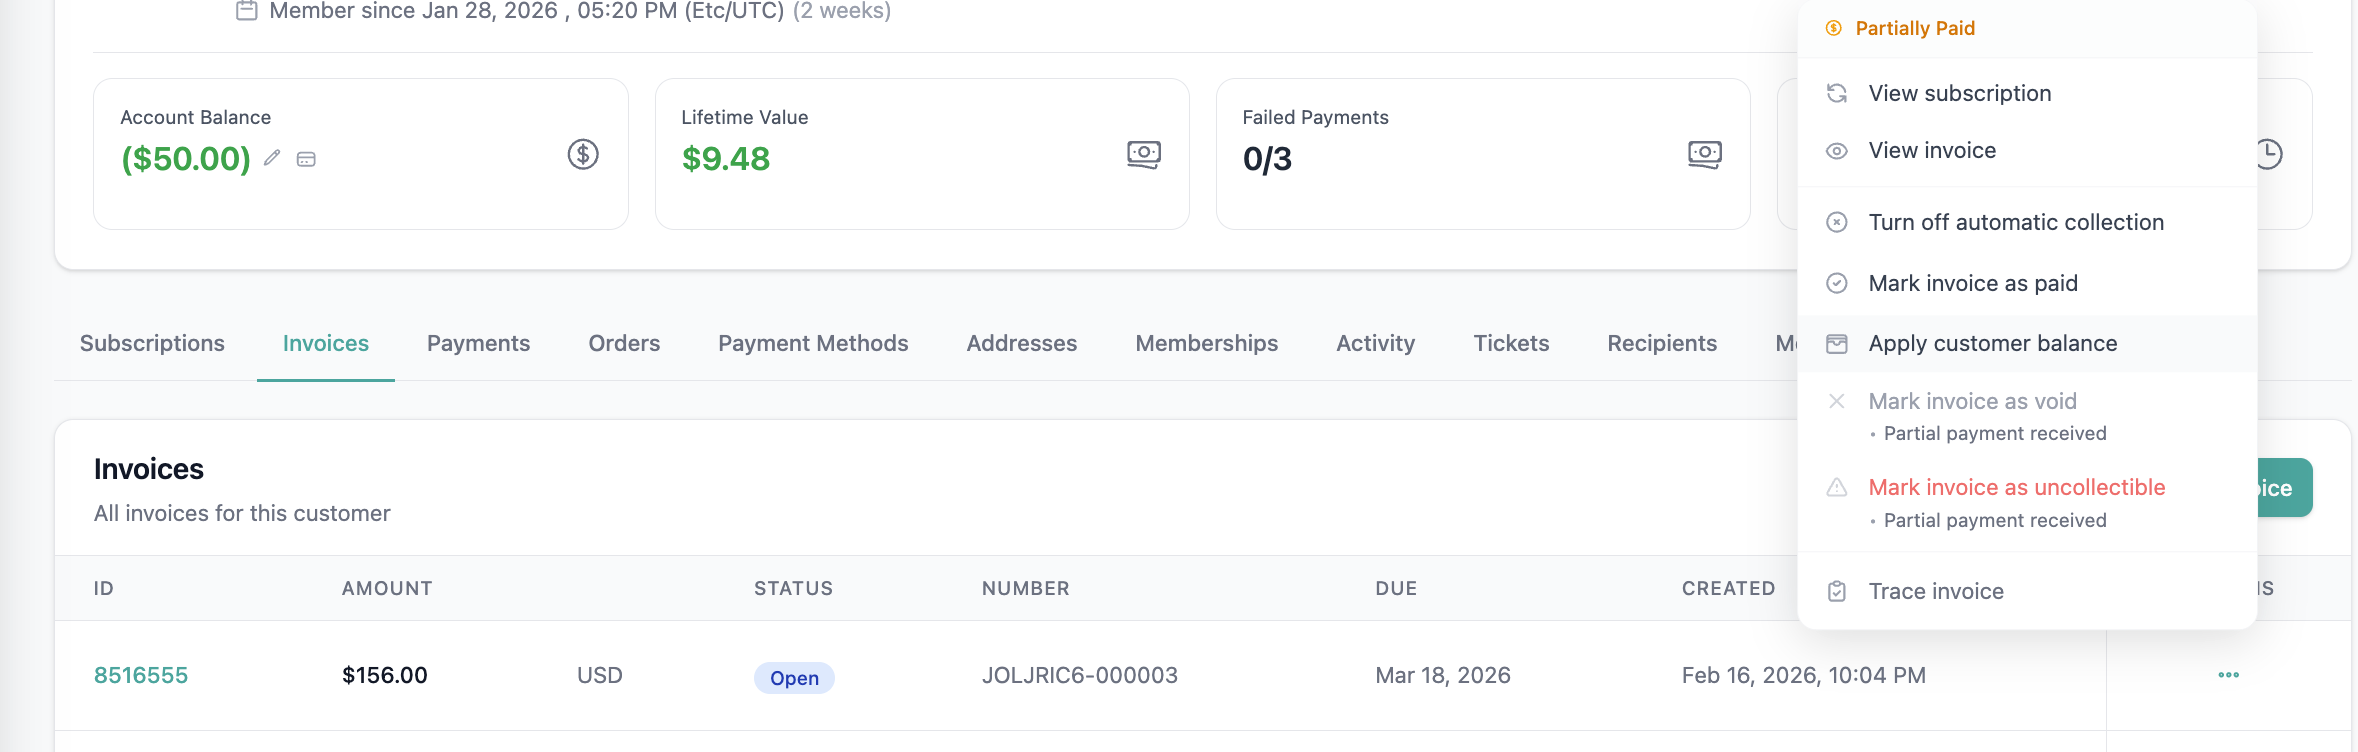The height and width of the screenshot is (752, 2358).
Task: Choose Apply customer balance
Action: (x=1992, y=343)
